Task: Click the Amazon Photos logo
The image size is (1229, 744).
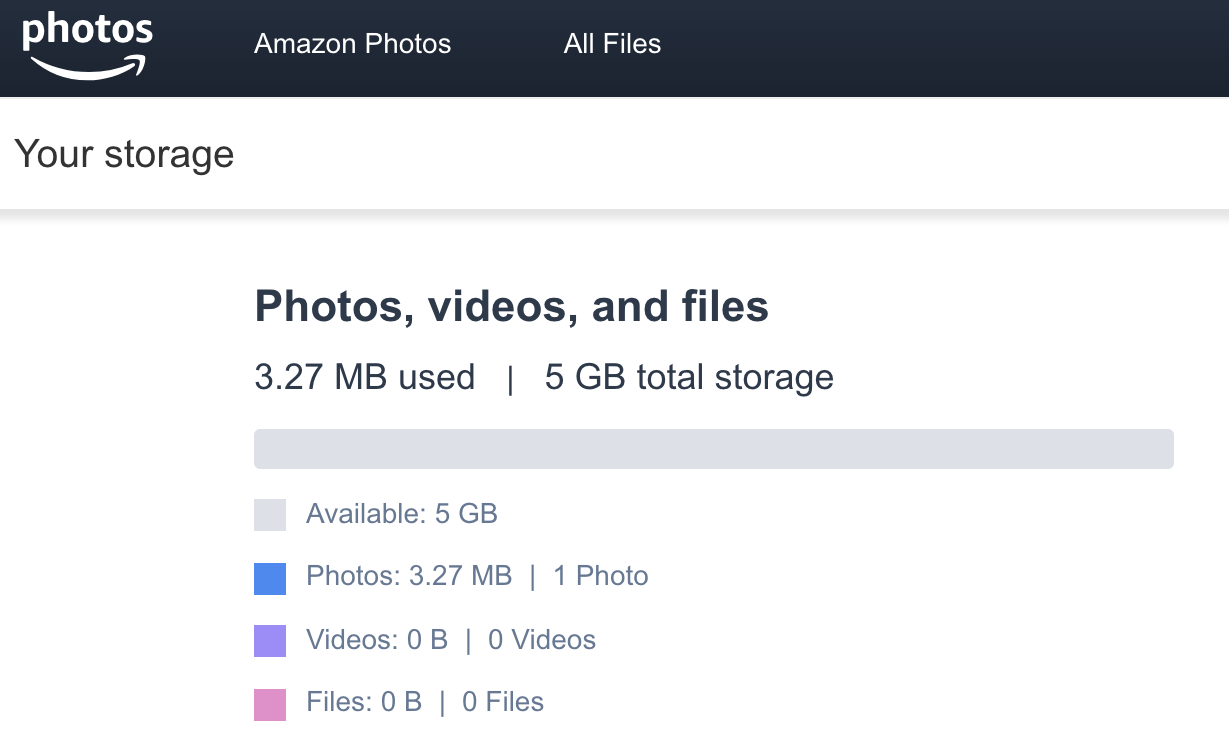Action: pyautogui.click(x=87, y=45)
